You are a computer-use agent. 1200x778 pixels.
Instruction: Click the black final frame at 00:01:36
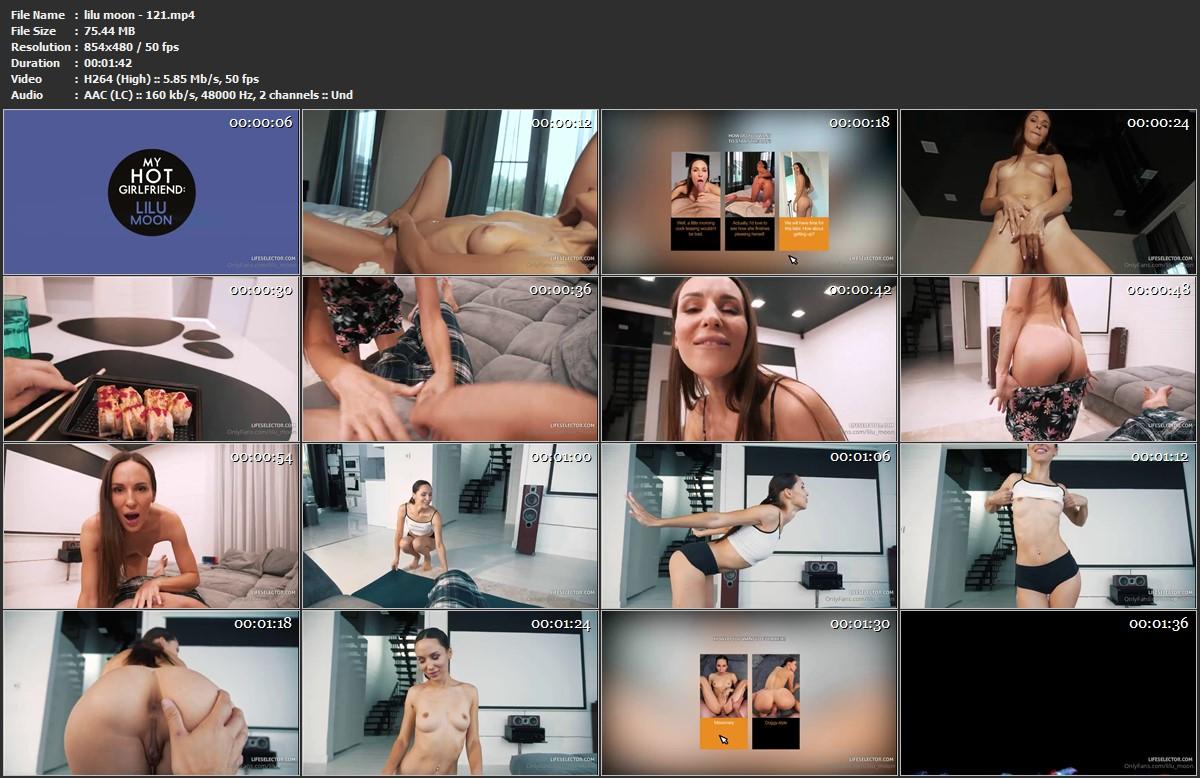pyautogui.click(x=1048, y=693)
